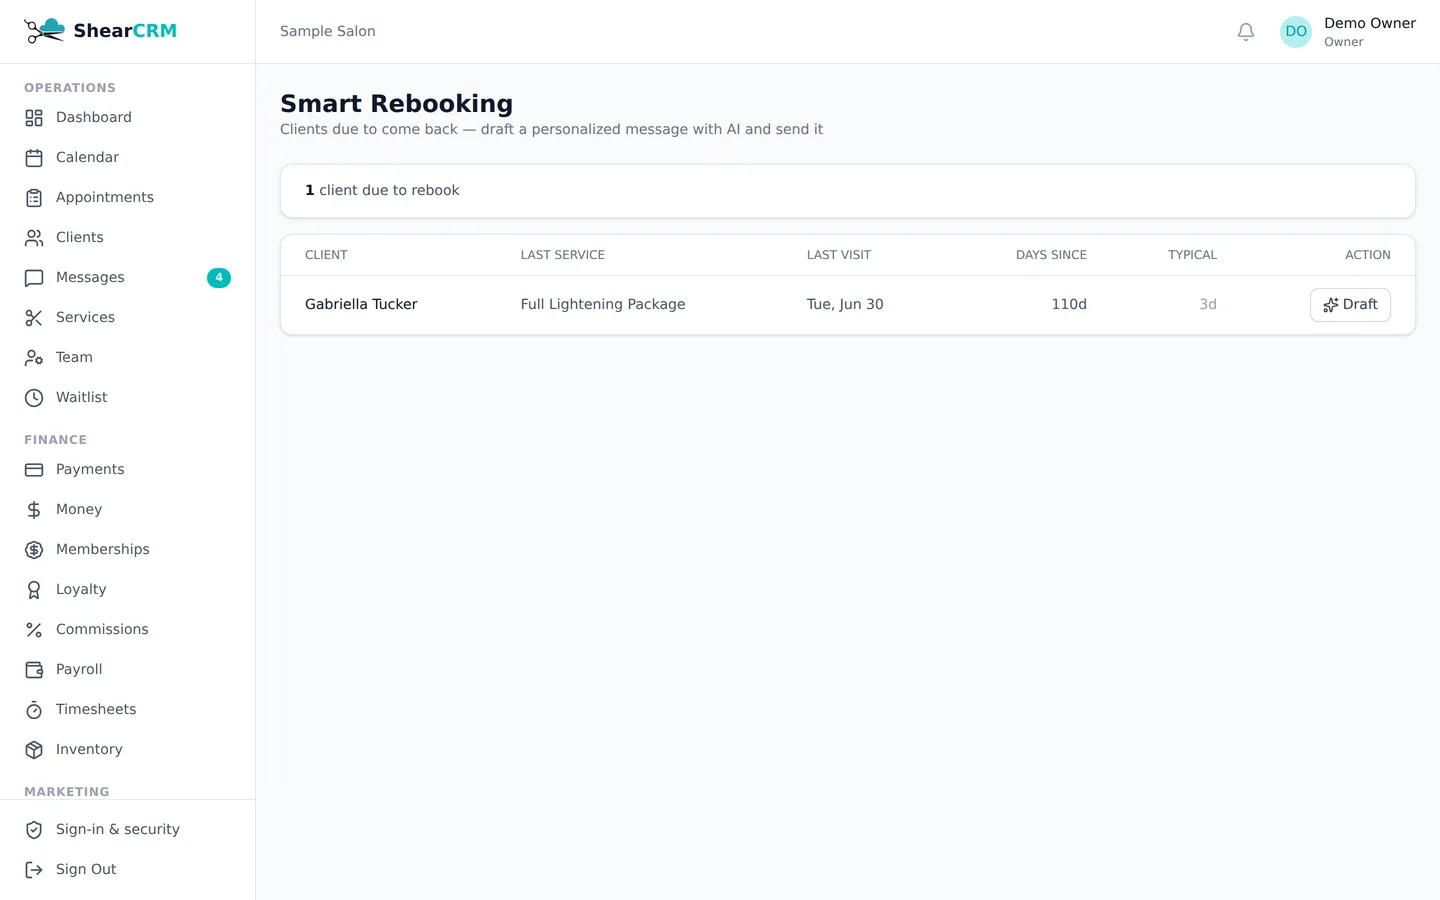
Task: Click the Timesheets stopwatch icon
Action: [x=34, y=710]
